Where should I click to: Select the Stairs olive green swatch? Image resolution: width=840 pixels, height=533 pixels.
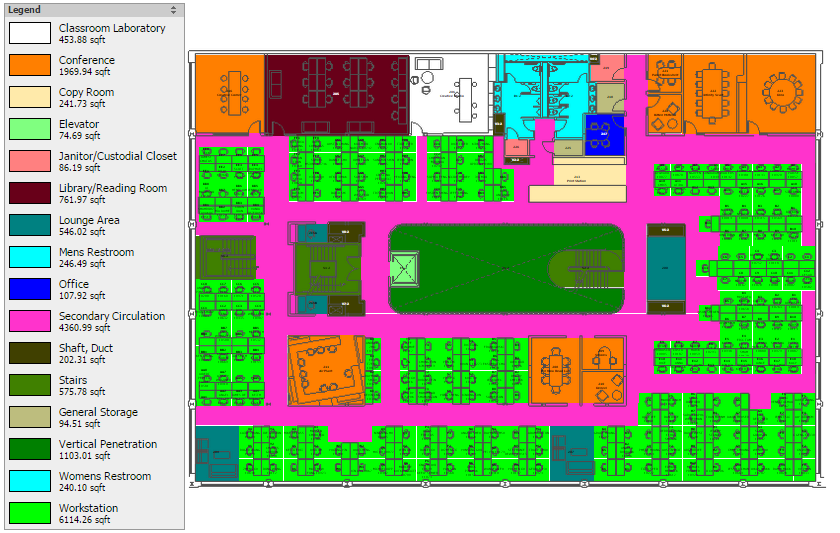30,385
